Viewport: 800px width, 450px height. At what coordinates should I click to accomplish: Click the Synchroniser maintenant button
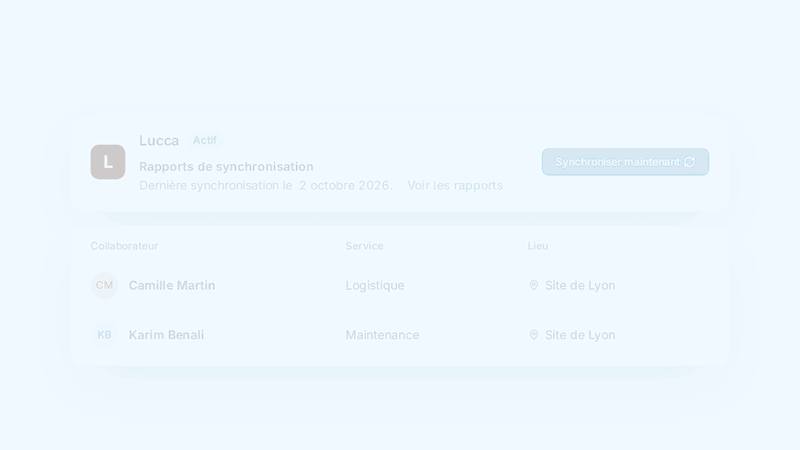[x=625, y=162]
